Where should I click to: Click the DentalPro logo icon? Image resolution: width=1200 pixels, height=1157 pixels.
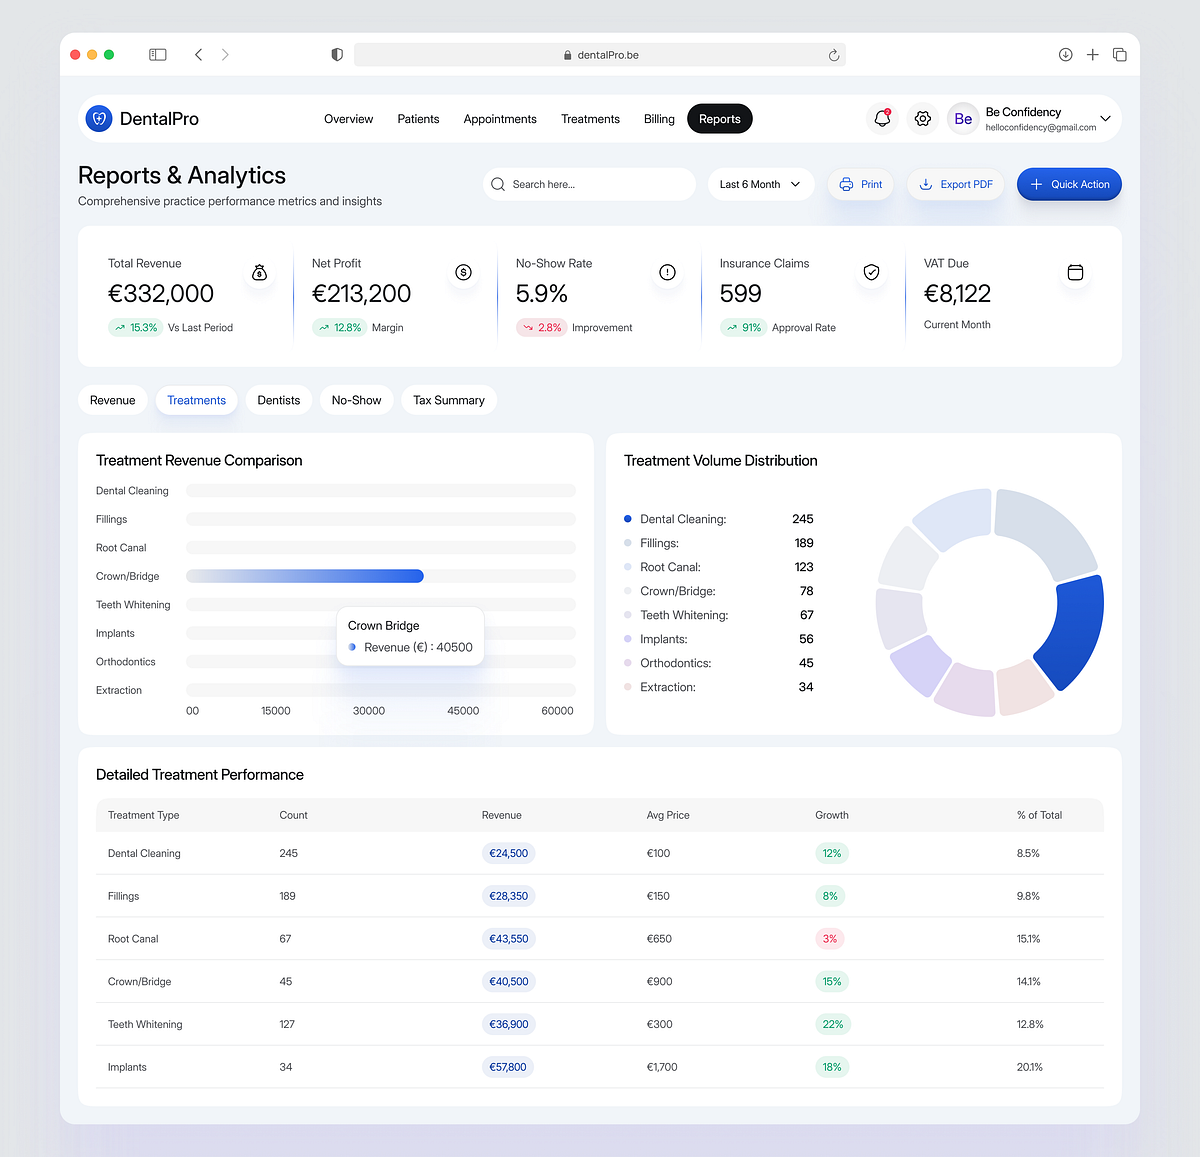(98, 118)
